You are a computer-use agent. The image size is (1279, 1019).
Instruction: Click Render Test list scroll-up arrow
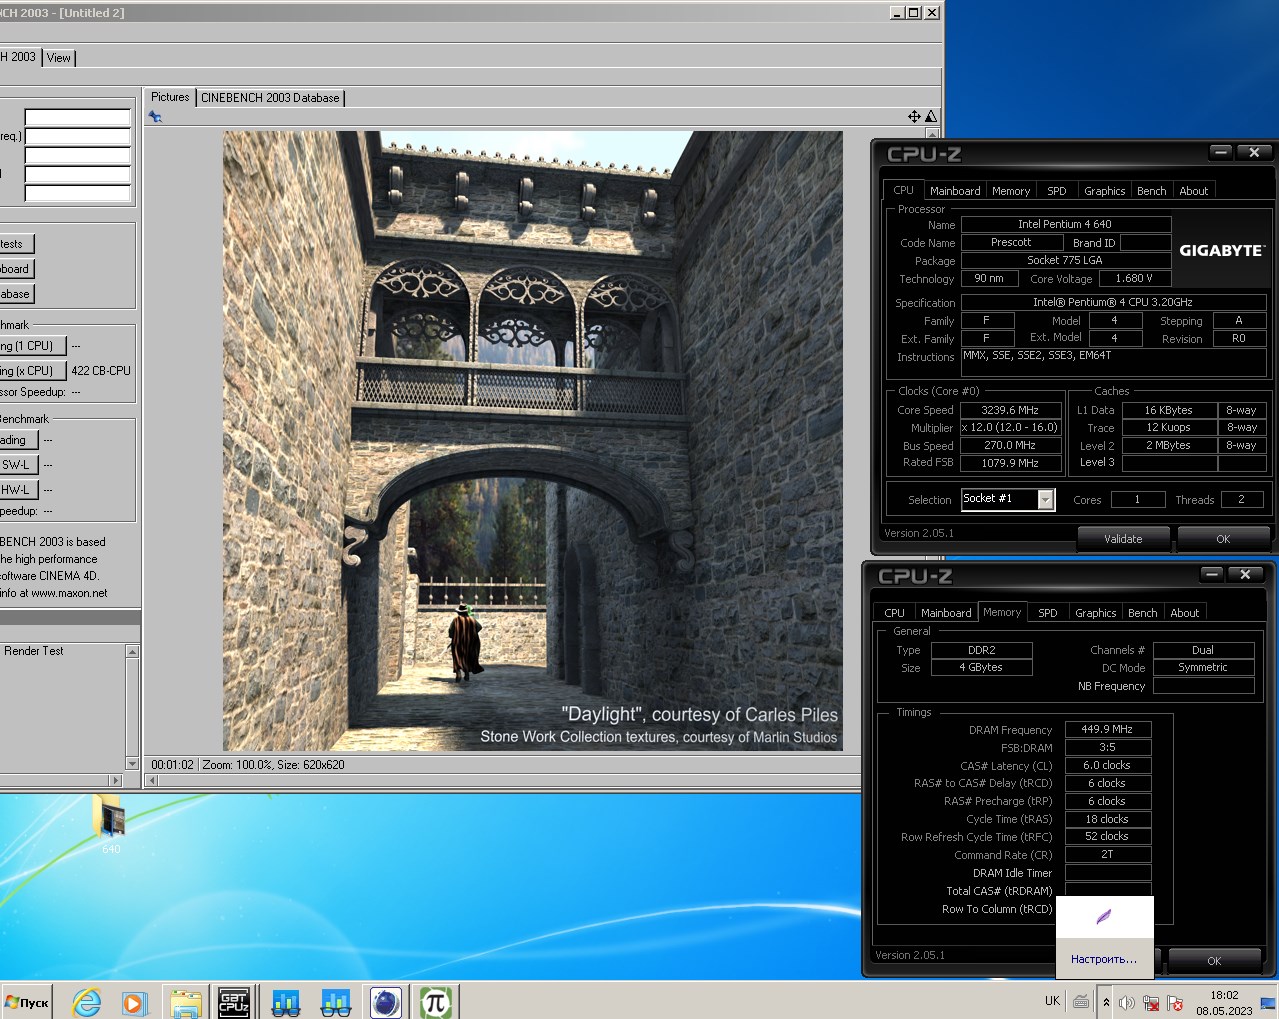click(x=132, y=651)
